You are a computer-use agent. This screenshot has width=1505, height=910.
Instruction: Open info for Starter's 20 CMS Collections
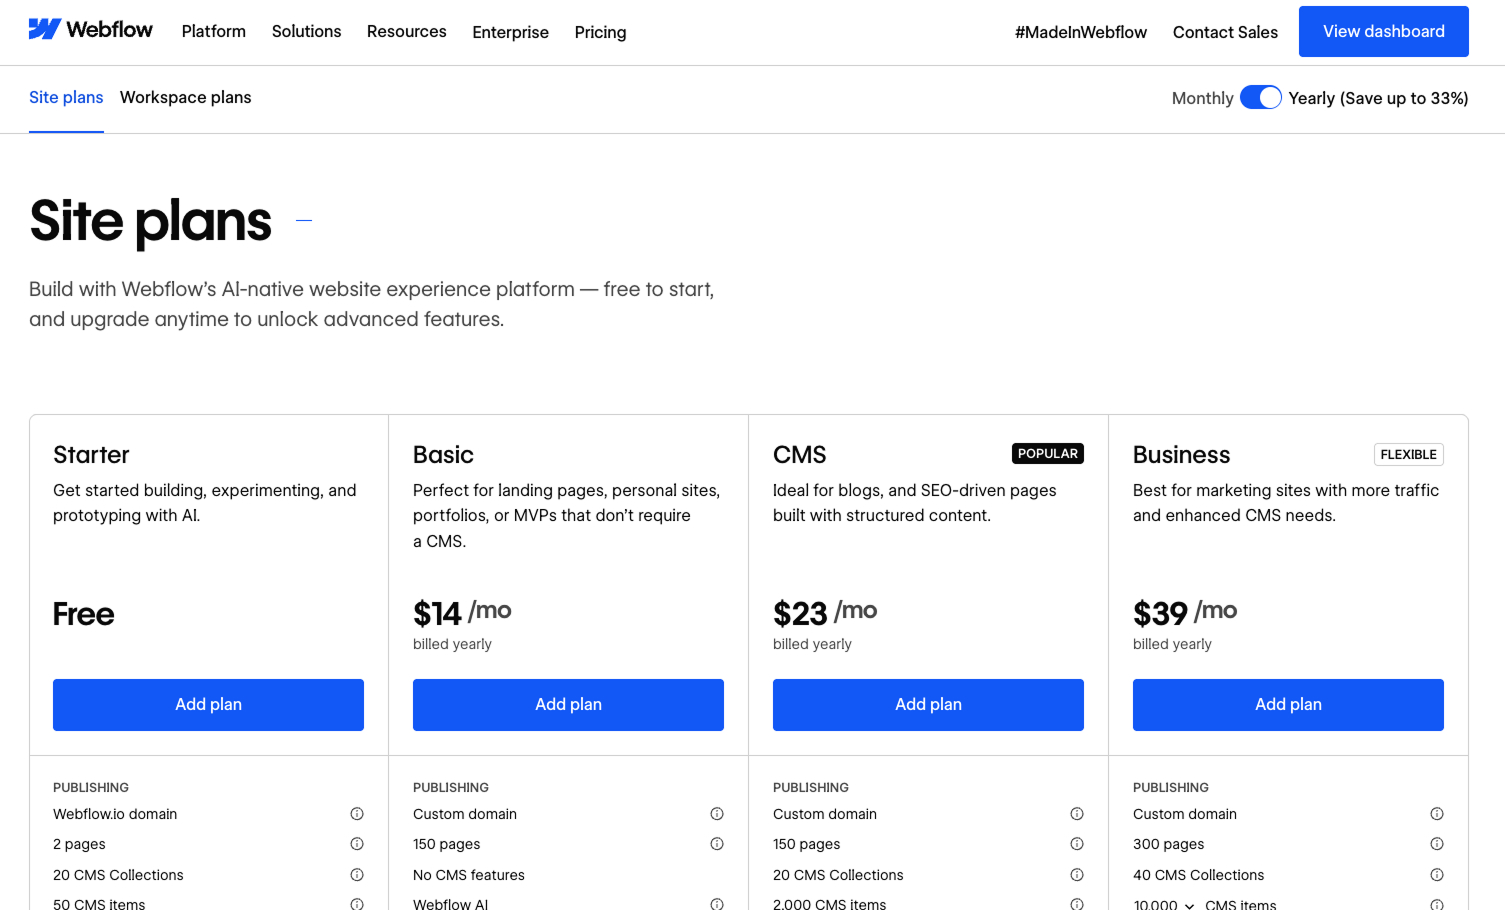[357, 875]
